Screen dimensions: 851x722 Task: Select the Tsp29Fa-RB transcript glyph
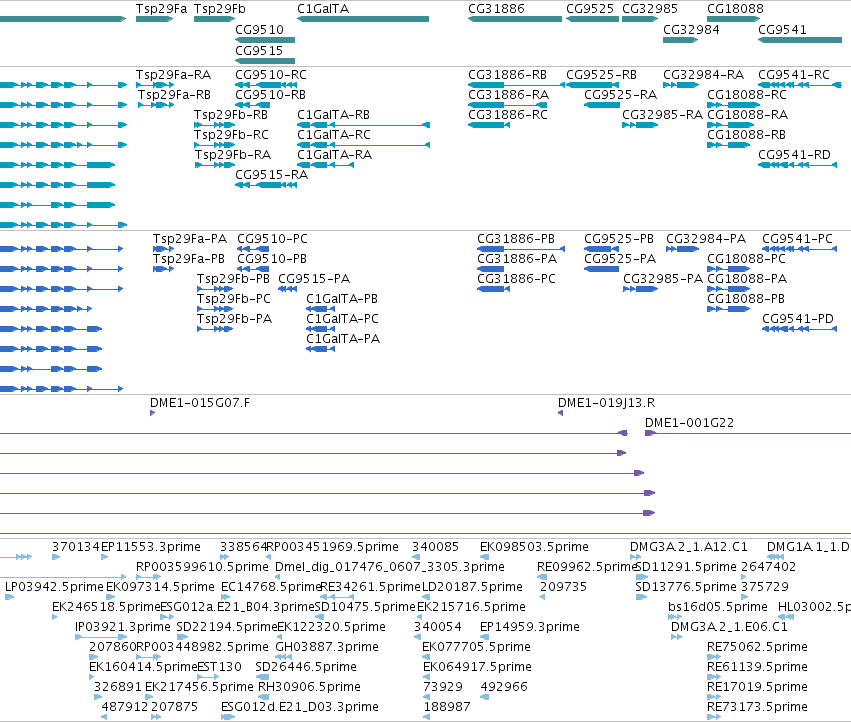(156, 105)
